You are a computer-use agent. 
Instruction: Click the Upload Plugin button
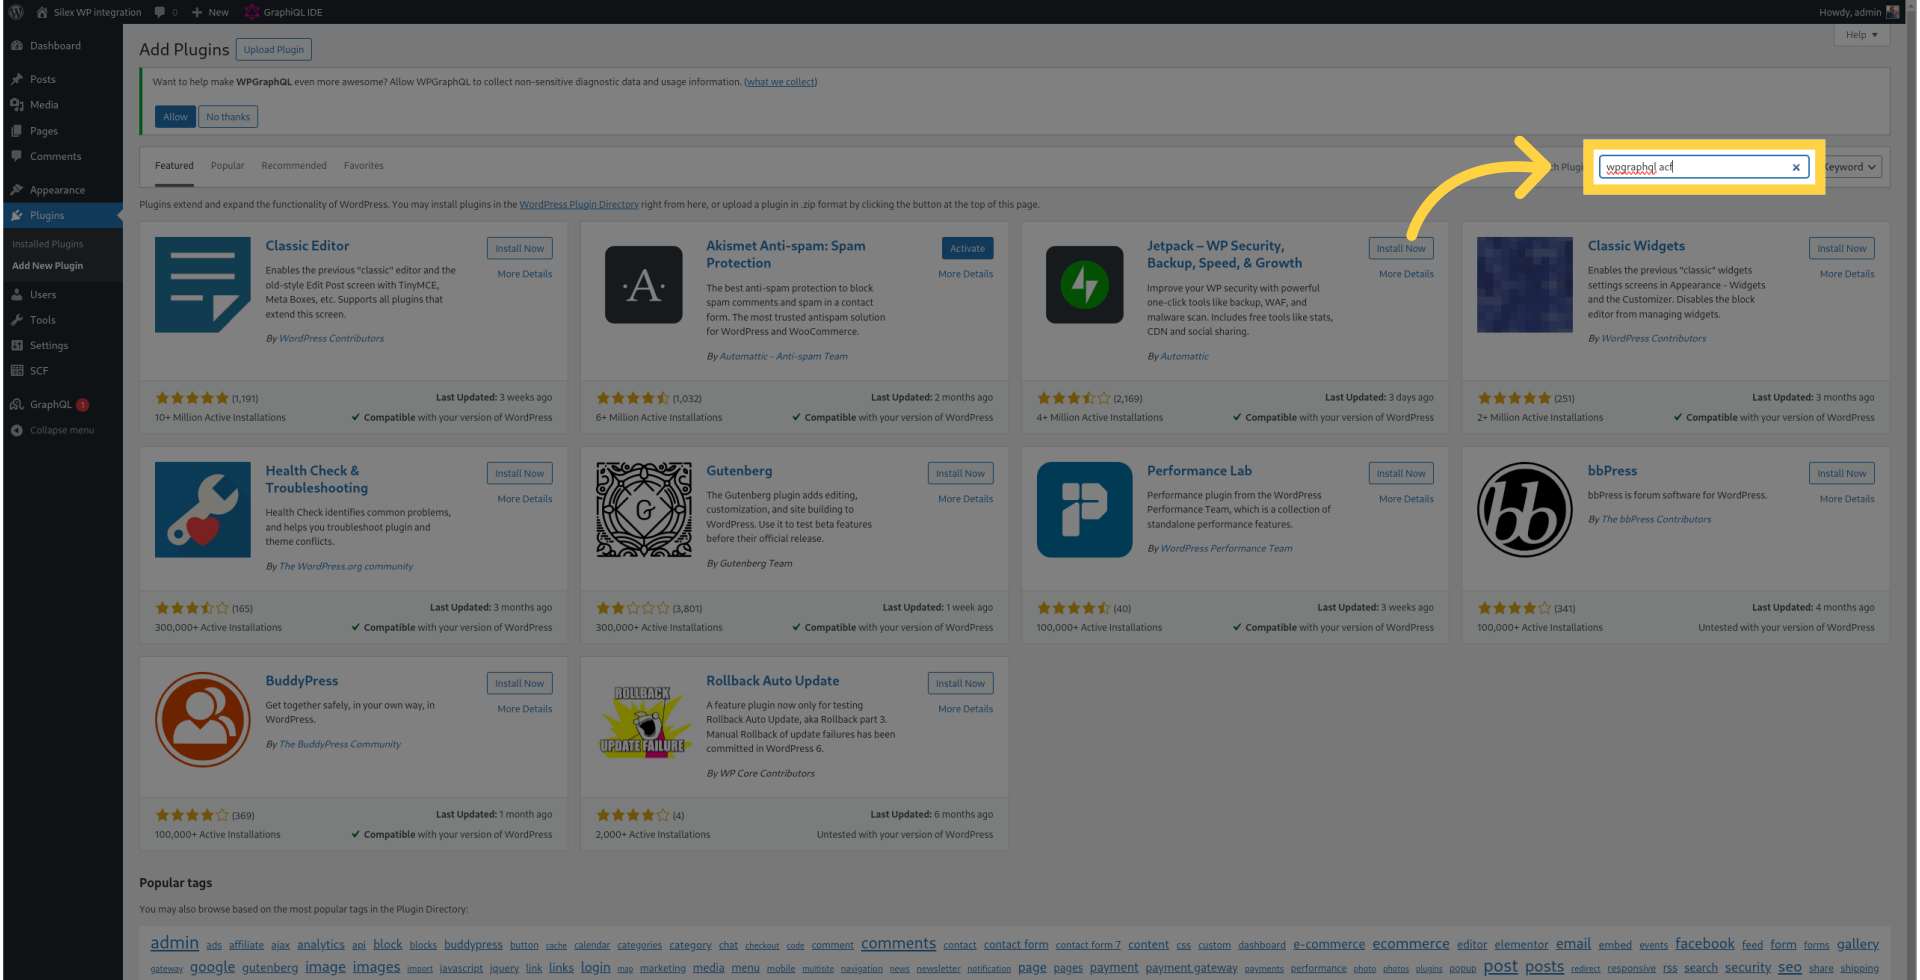click(274, 50)
